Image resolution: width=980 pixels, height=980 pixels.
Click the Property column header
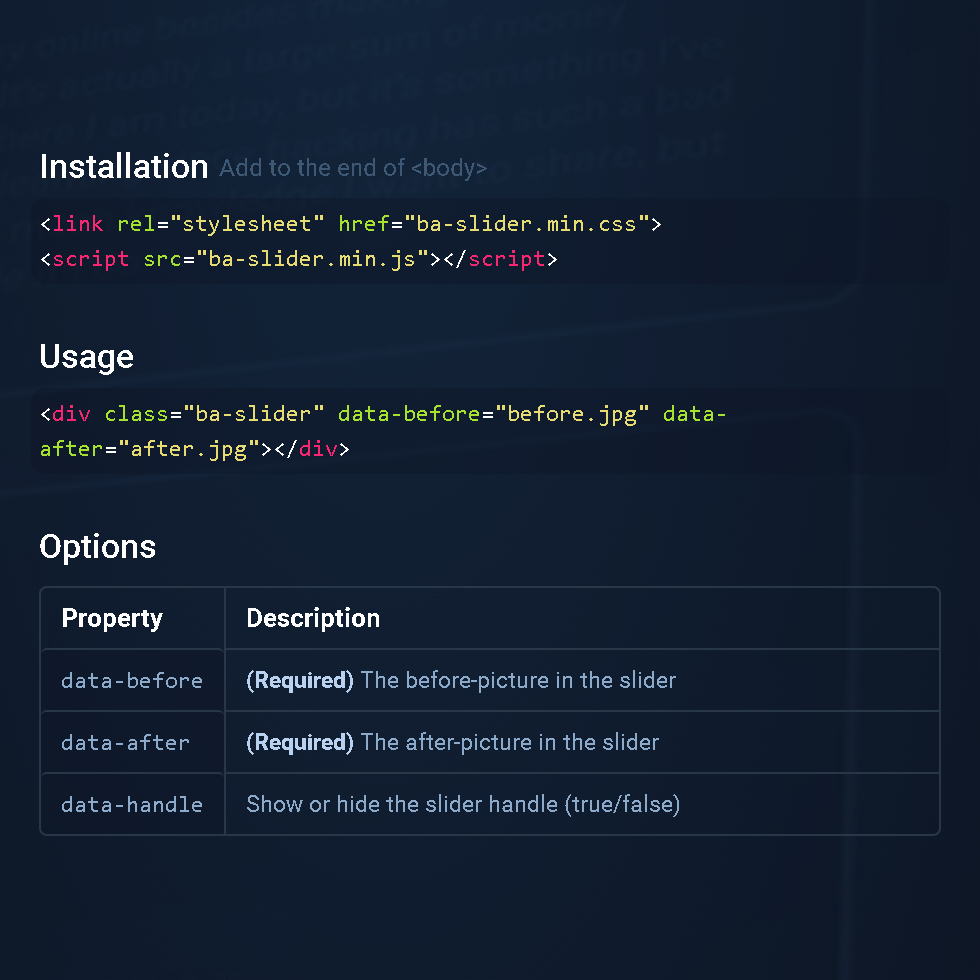[x=112, y=619]
